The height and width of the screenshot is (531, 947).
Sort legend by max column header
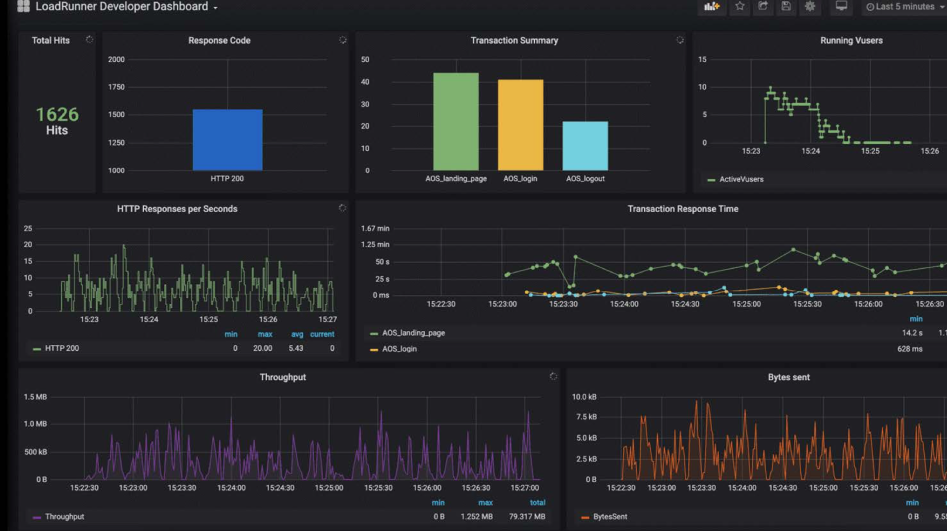(x=265, y=334)
